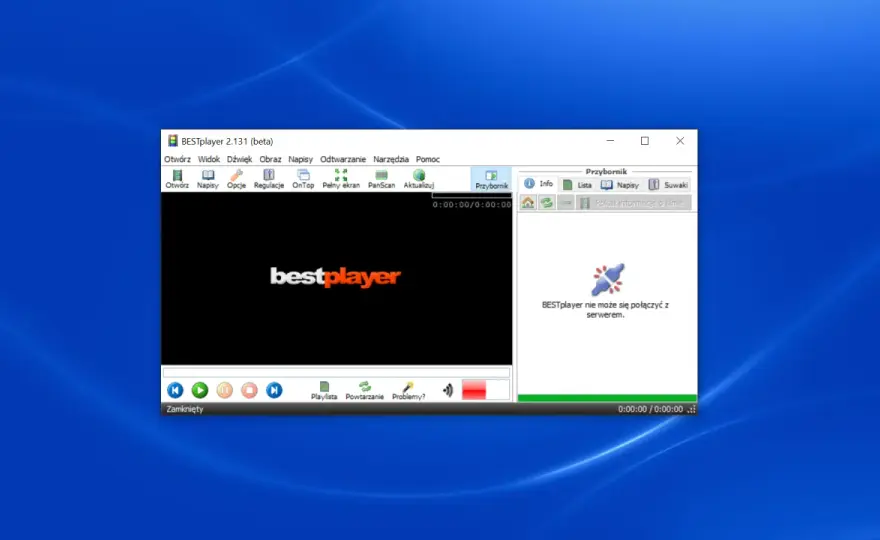Switch to the Lista tab in Przybornik

578,185
